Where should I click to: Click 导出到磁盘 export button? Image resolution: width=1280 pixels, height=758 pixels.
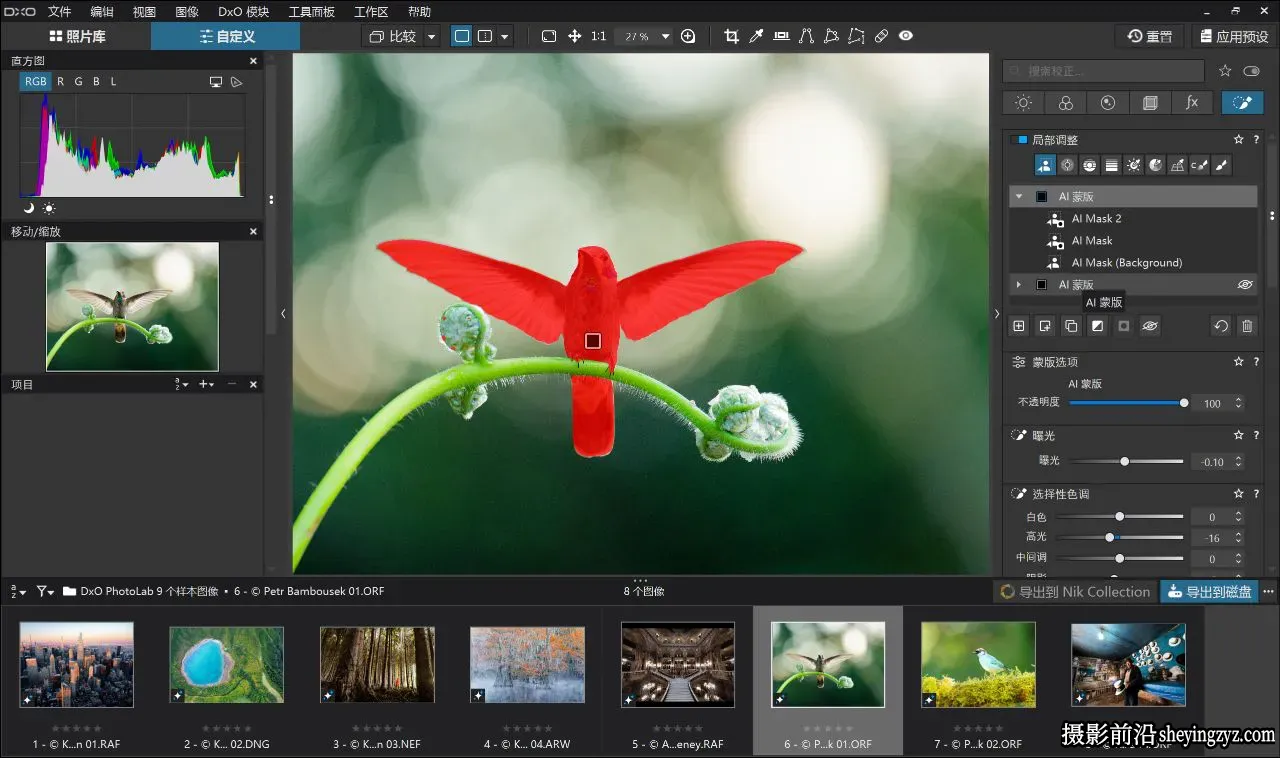pyautogui.click(x=1209, y=592)
